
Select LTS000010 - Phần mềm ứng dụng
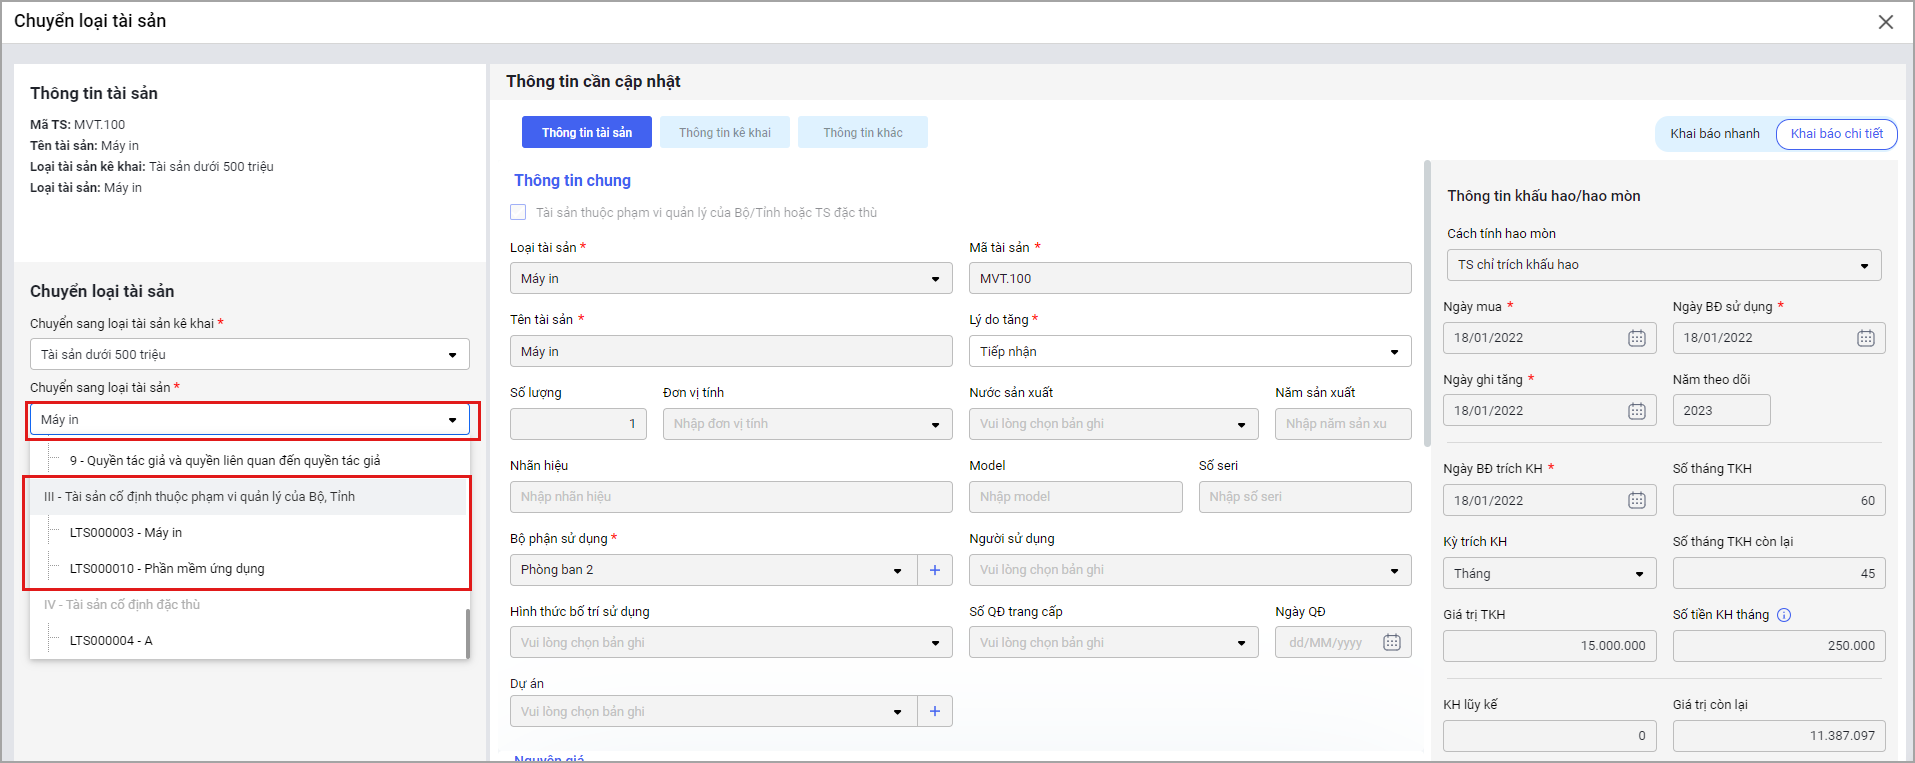[x=167, y=568]
